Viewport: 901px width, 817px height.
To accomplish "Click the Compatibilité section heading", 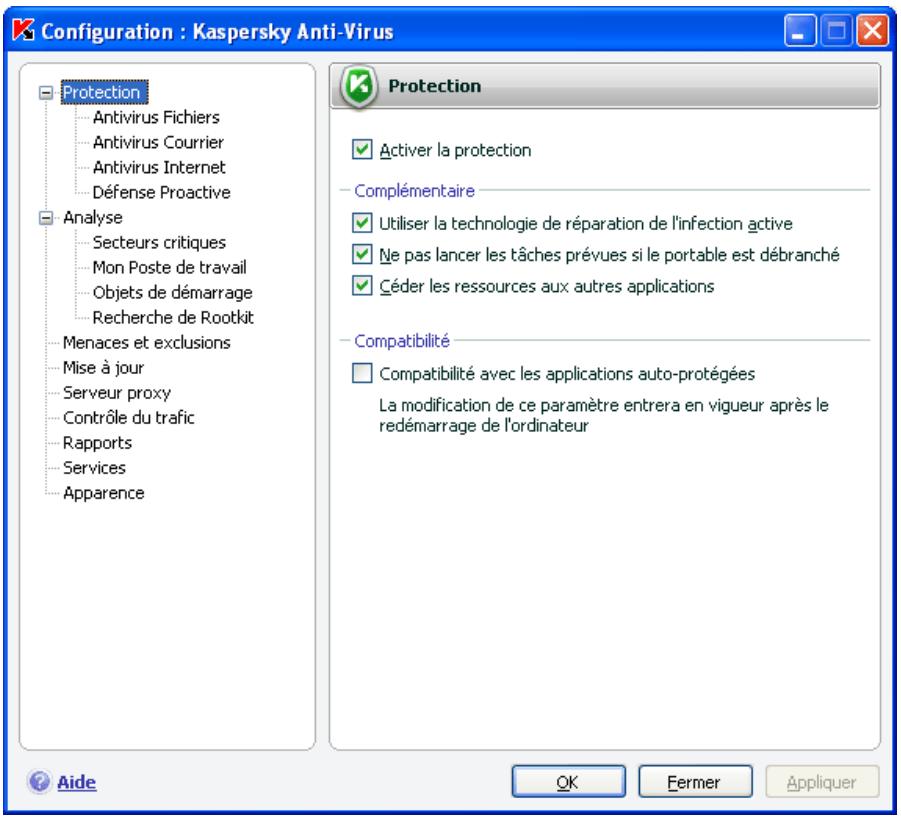I will 402,341.
